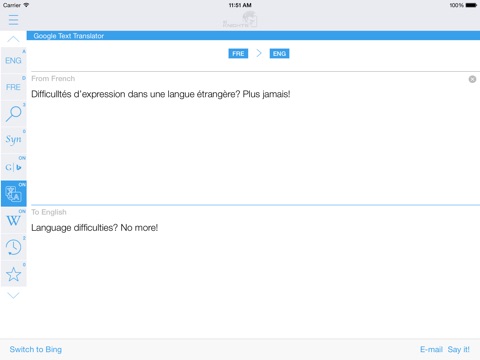The image size is (480, 360).
Task: Choose the FRE source language button
Action: 238,54
